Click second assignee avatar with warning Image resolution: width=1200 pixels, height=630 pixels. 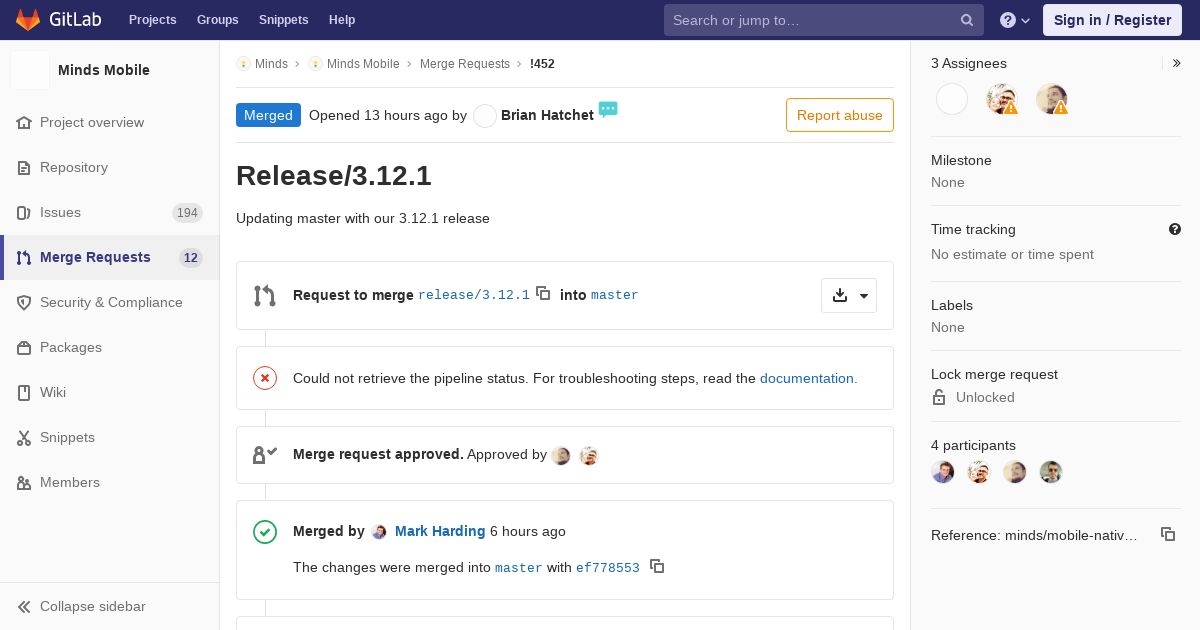1002,99
